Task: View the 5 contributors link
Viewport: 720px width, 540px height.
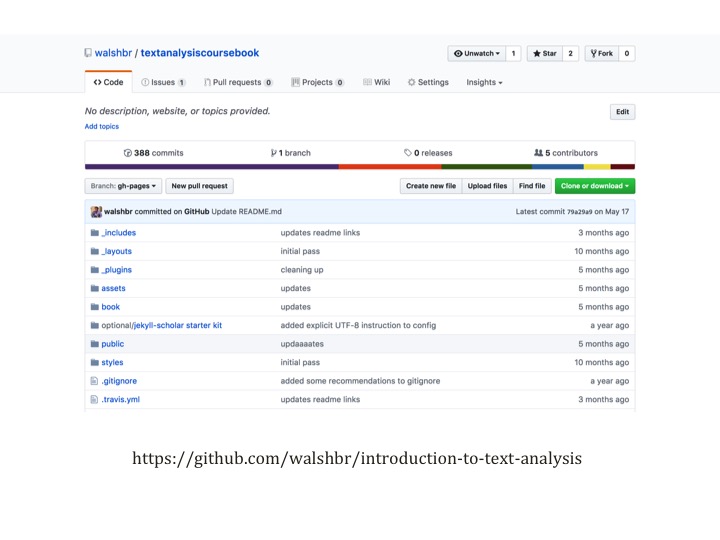Action: [x=566, y=153]
